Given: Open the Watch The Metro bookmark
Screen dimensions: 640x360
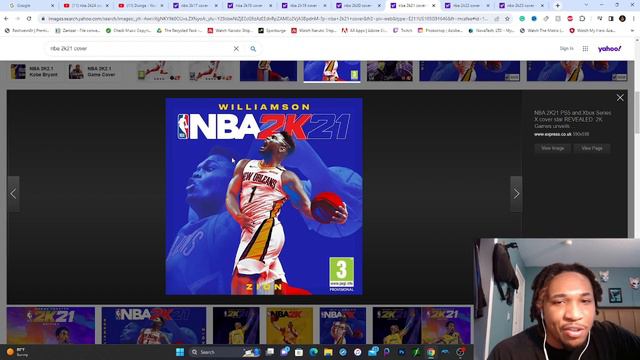Looking at the screenshot, I should pyautogui.click(x=542, y=31).
